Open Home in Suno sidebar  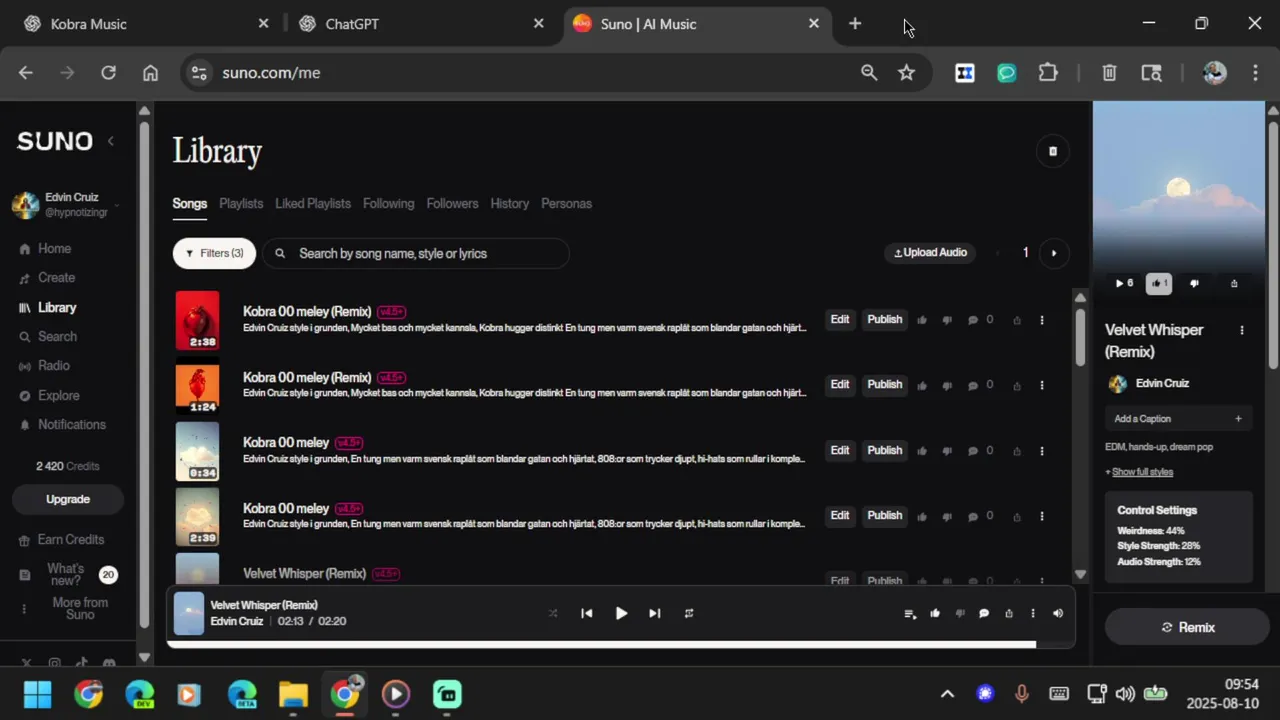point(55,249)
